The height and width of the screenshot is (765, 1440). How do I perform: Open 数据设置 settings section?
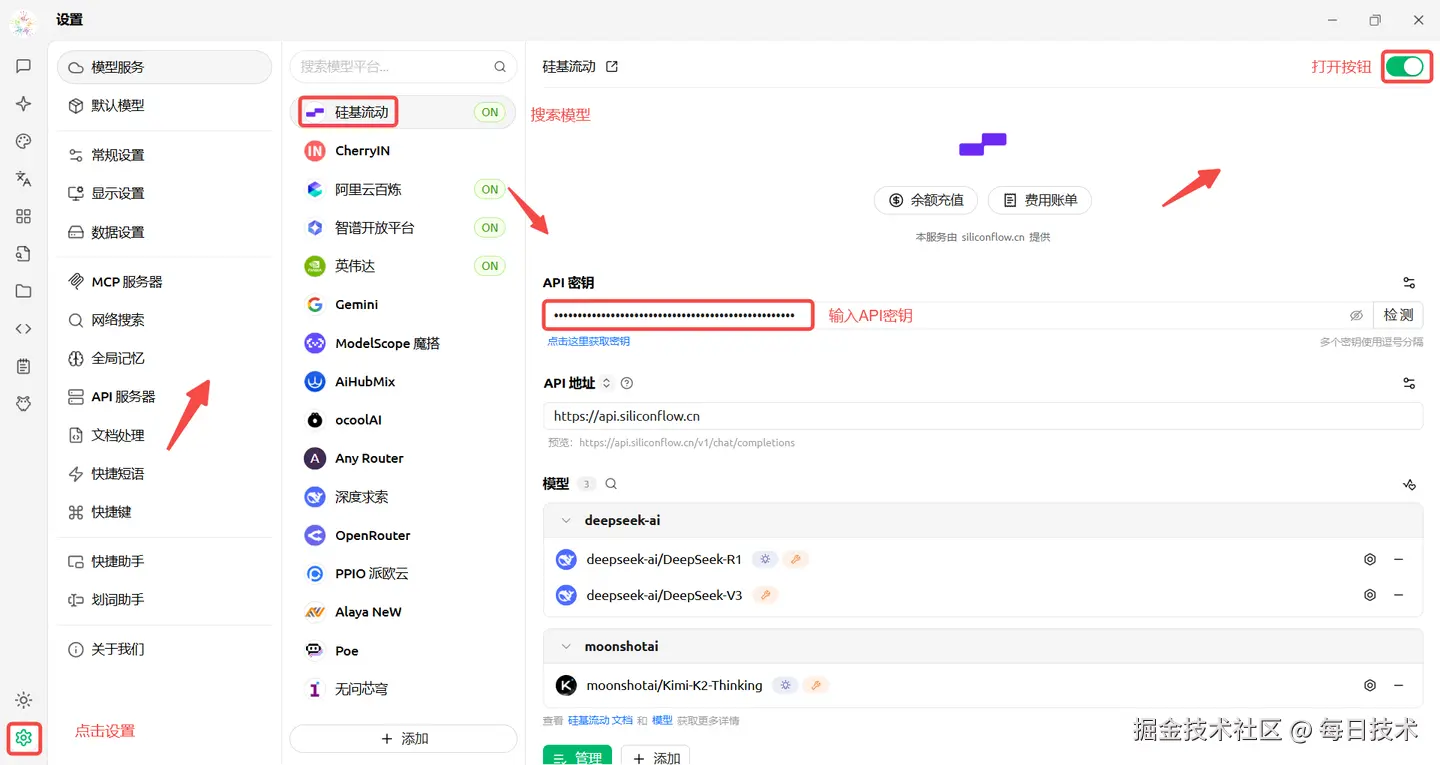click(164, 232)
